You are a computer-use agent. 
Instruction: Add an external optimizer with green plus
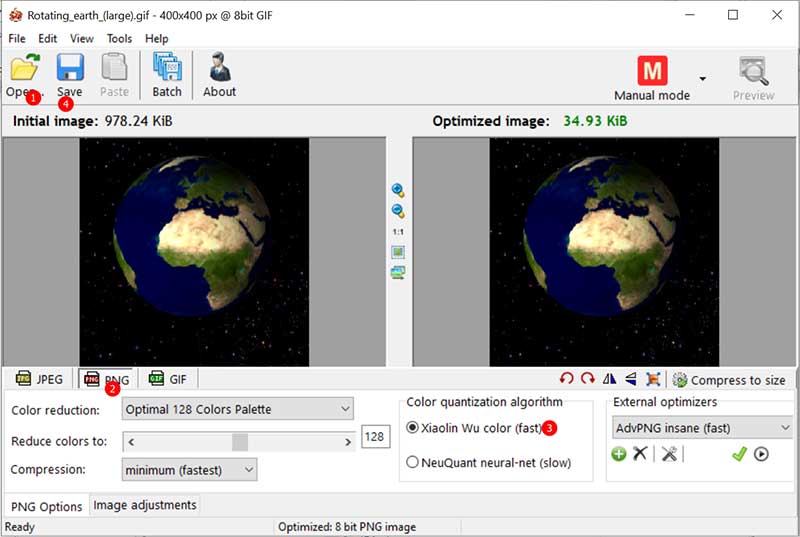[x=619, y=453]
